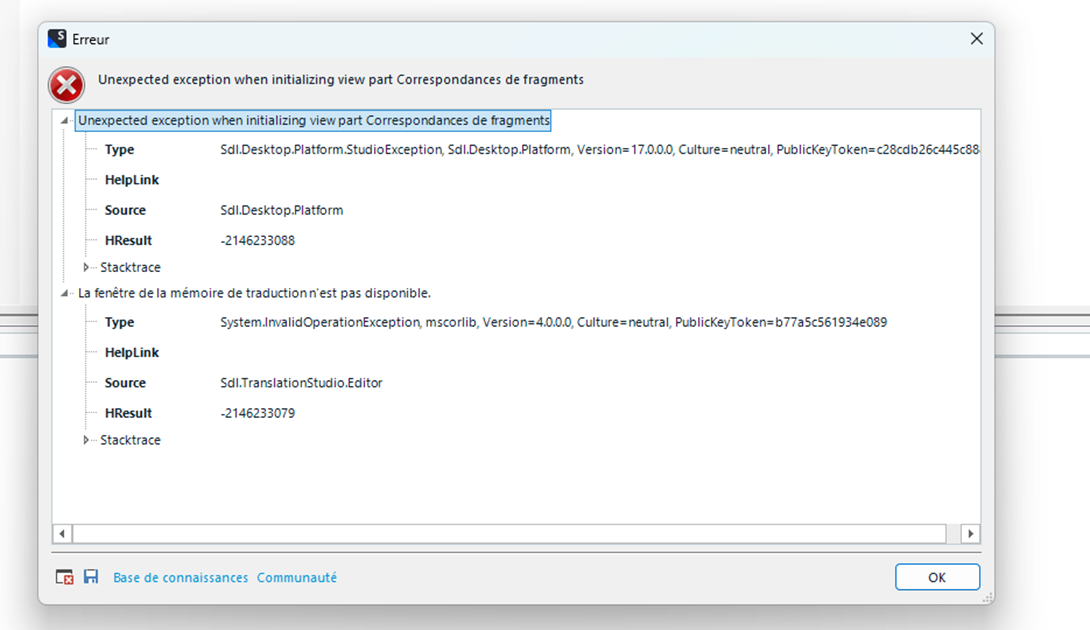Expand Stacktrace under InvalidOperationException
The width and height of the screenshot is (1090, 630).
(86, 440)
